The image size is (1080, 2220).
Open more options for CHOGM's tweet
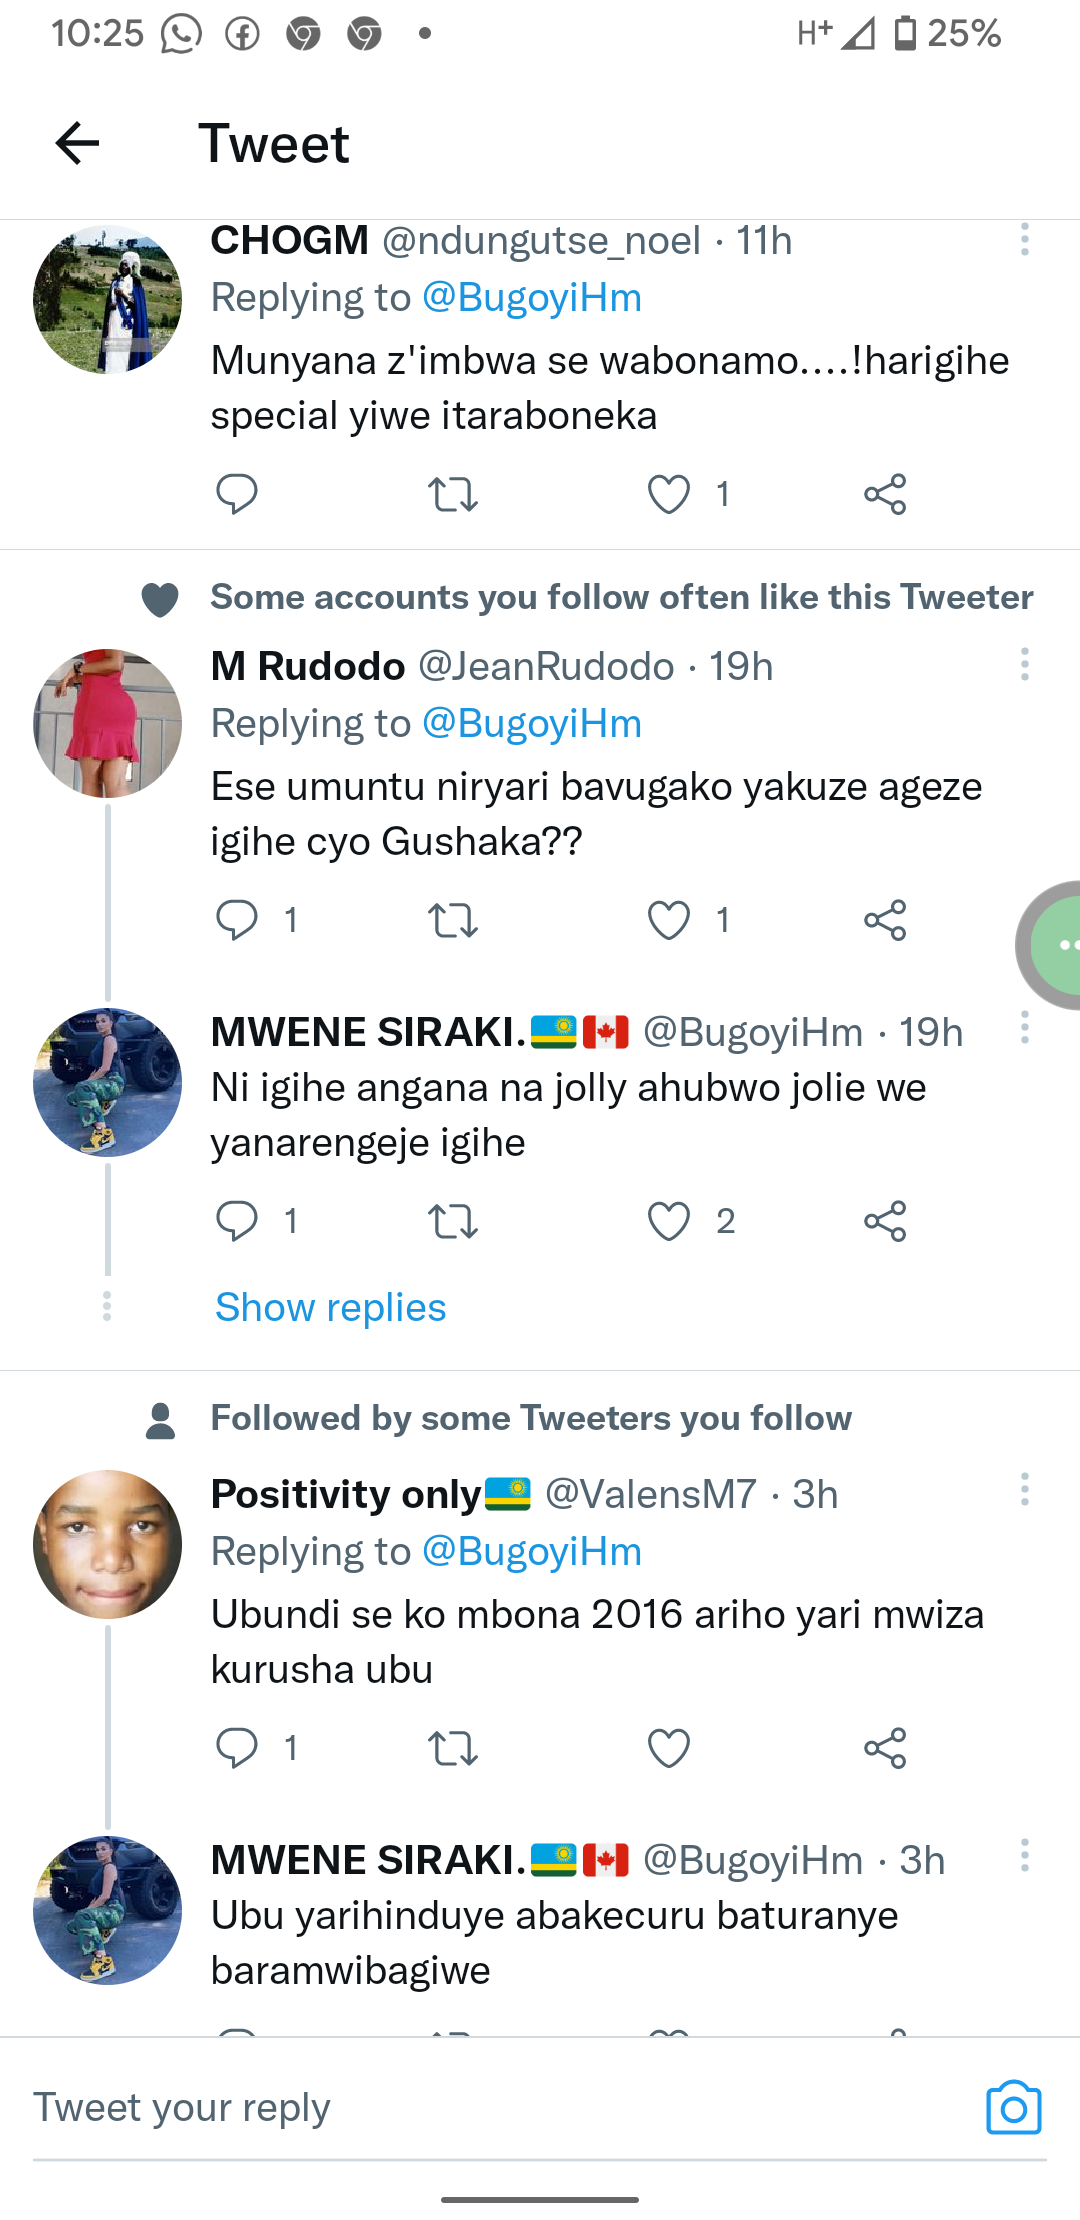coord(1024,240)
